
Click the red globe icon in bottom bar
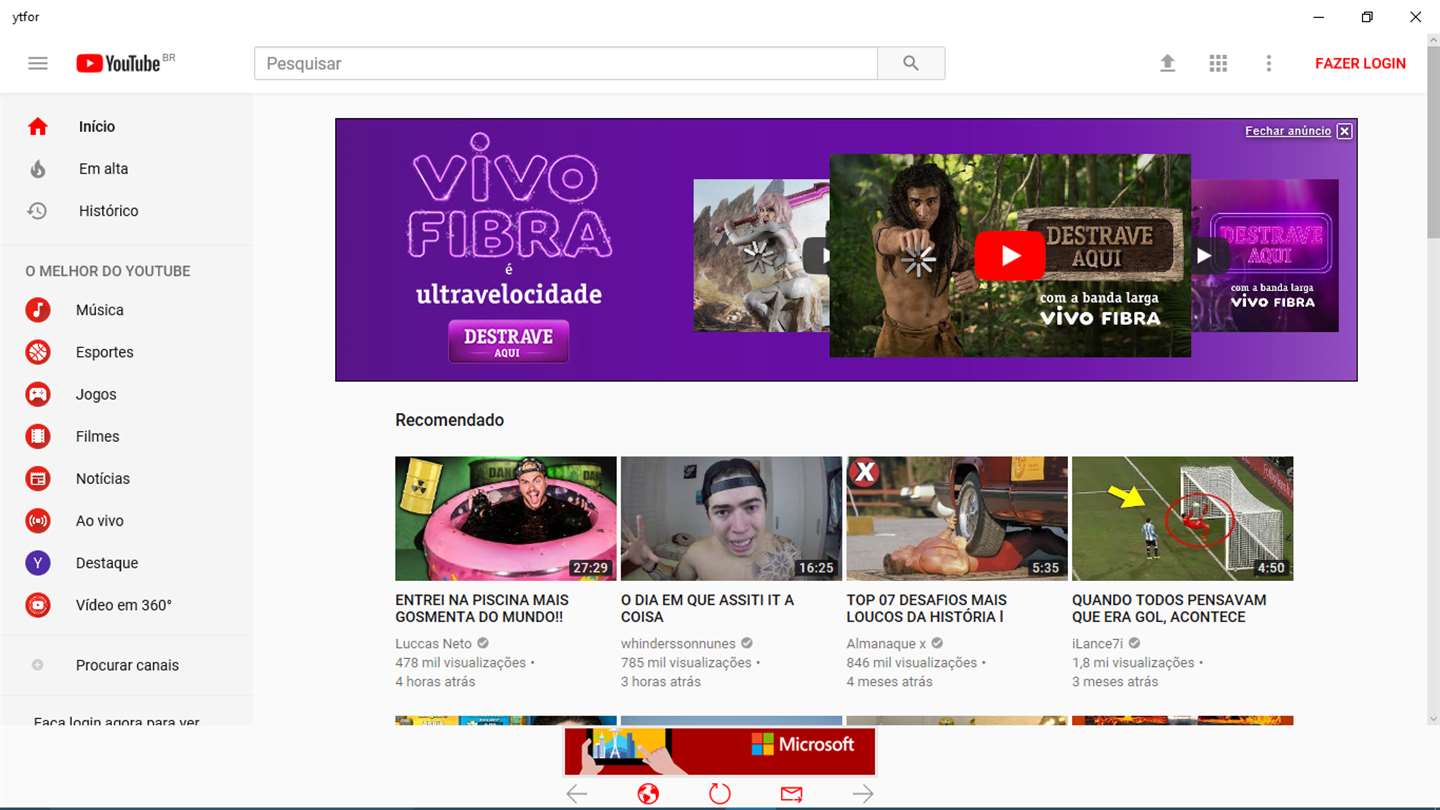pos(648,794)
